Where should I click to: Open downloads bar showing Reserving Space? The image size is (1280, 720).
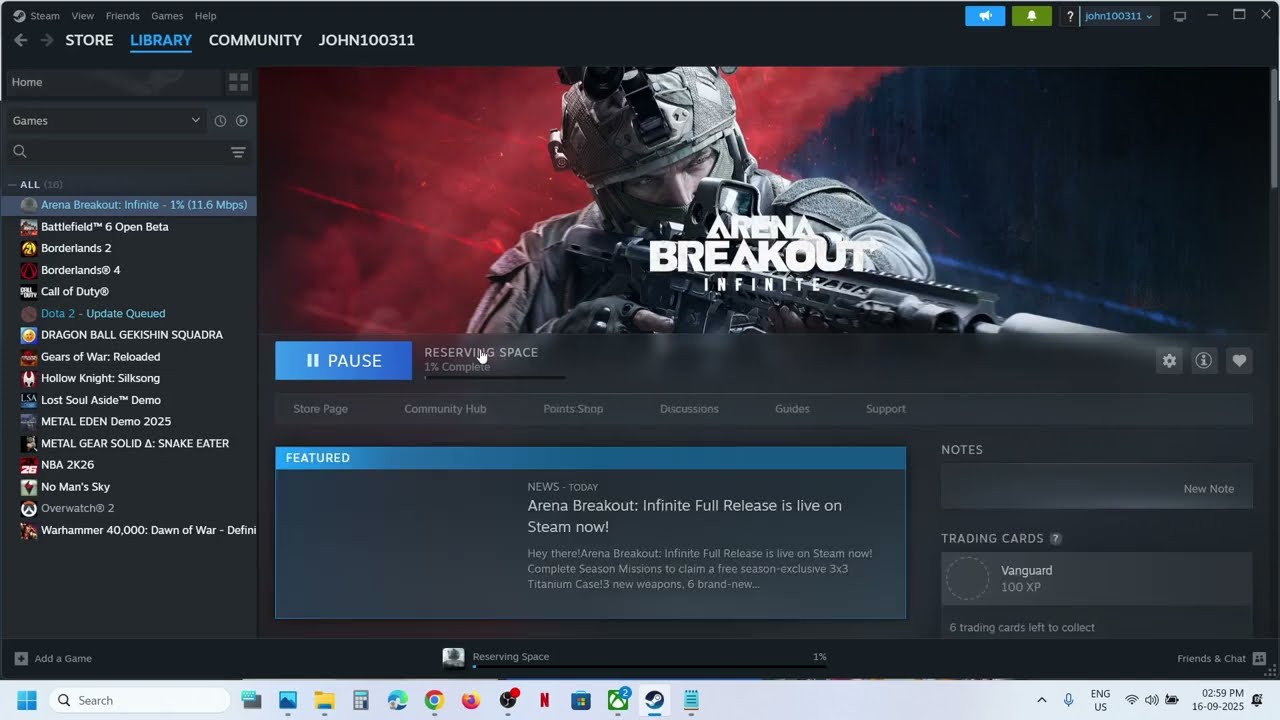click(635, 658)
